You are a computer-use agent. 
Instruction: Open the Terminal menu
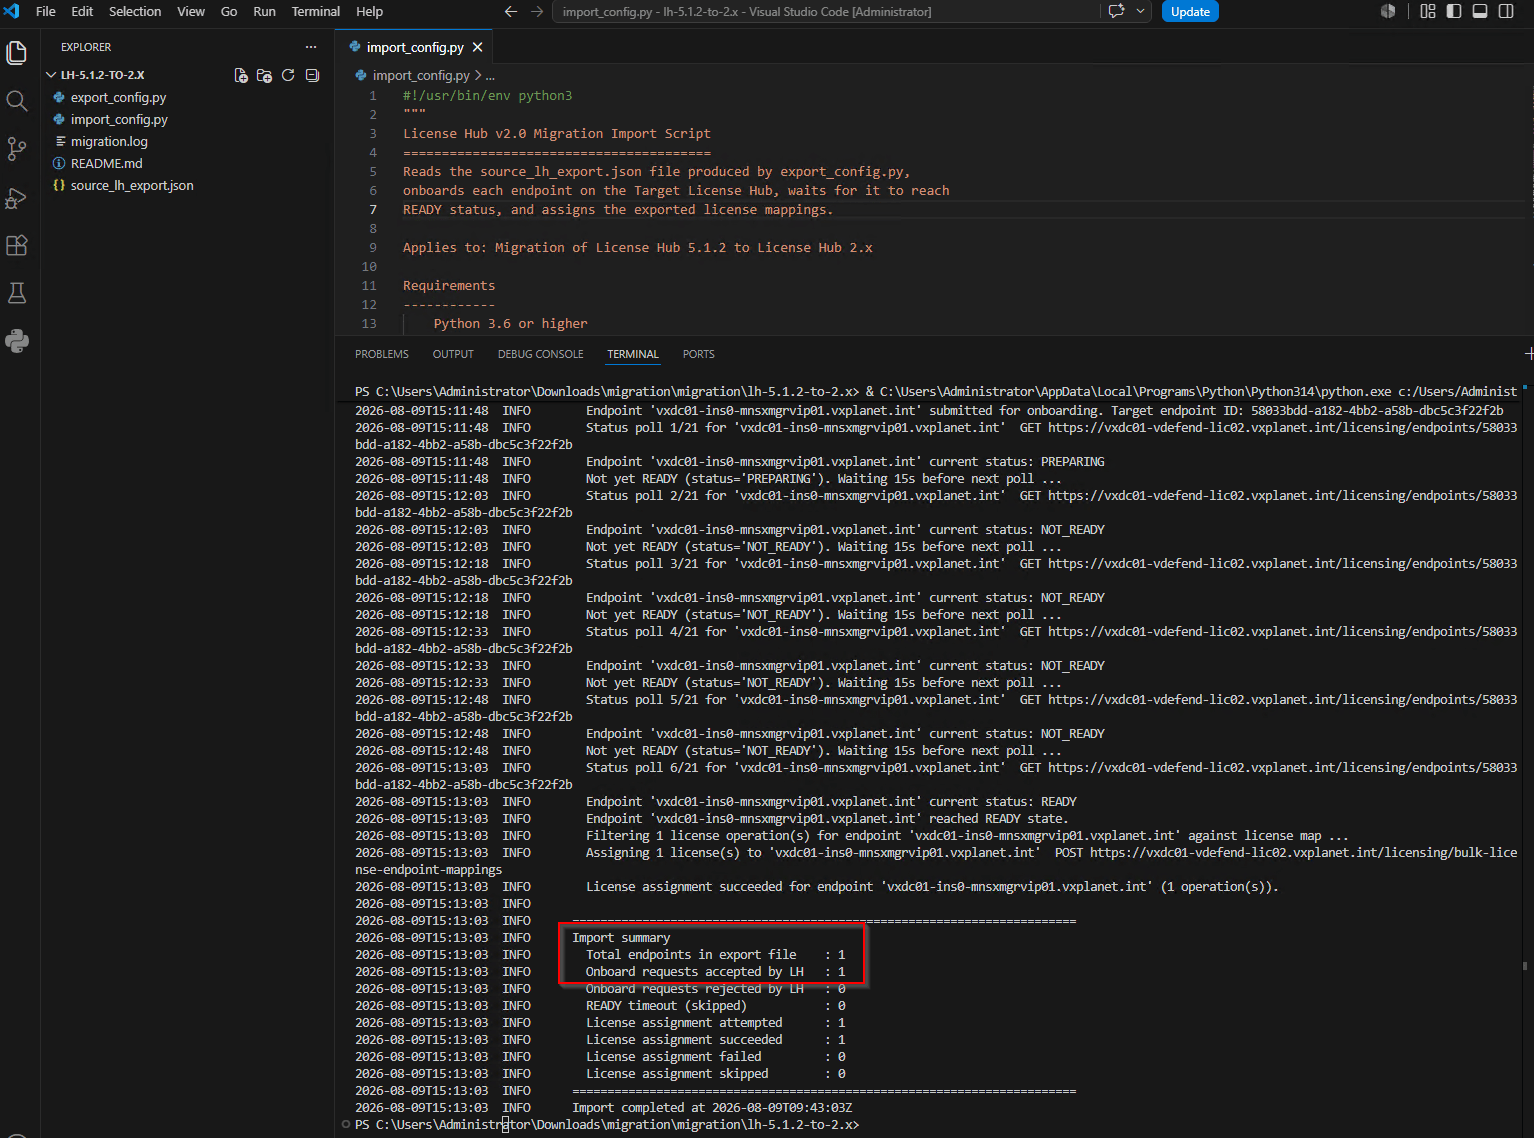(316, 11)
